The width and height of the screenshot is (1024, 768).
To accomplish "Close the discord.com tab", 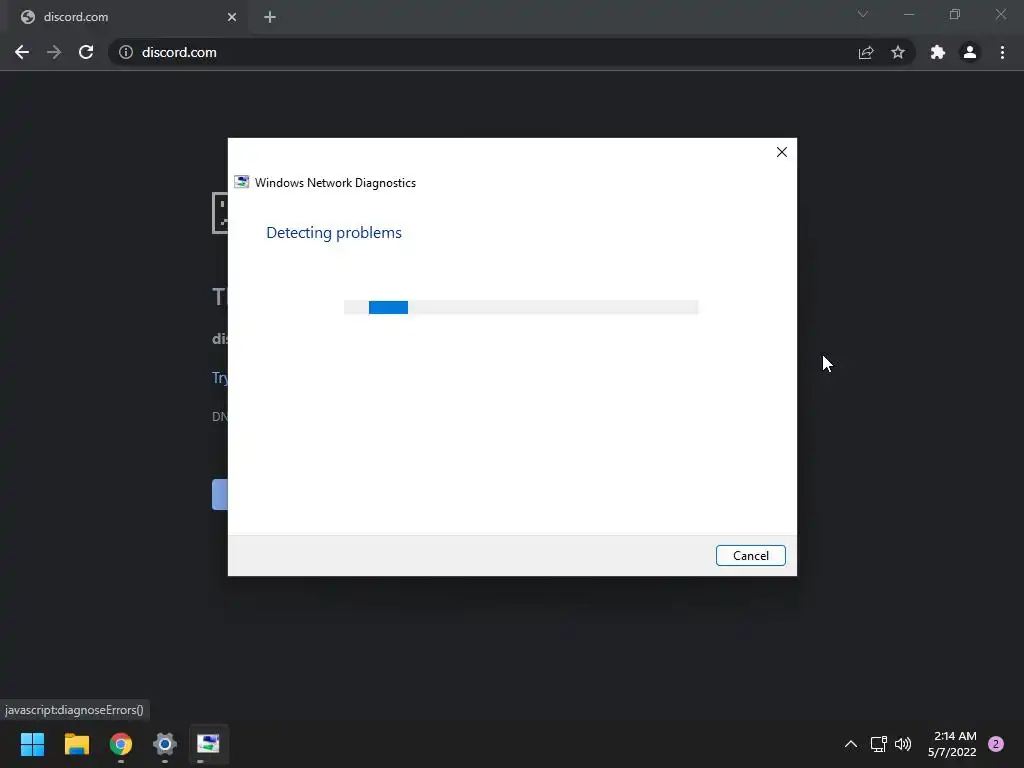I will 232,17.
